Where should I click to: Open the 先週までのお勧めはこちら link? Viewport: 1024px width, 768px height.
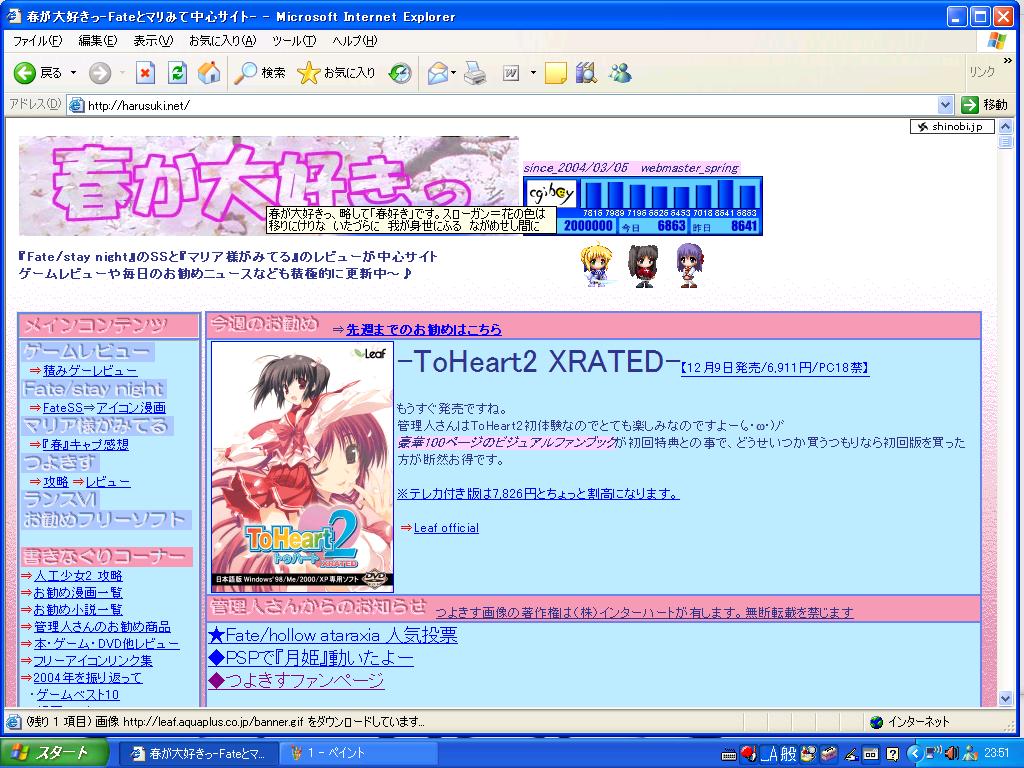(x=424, y=329)
